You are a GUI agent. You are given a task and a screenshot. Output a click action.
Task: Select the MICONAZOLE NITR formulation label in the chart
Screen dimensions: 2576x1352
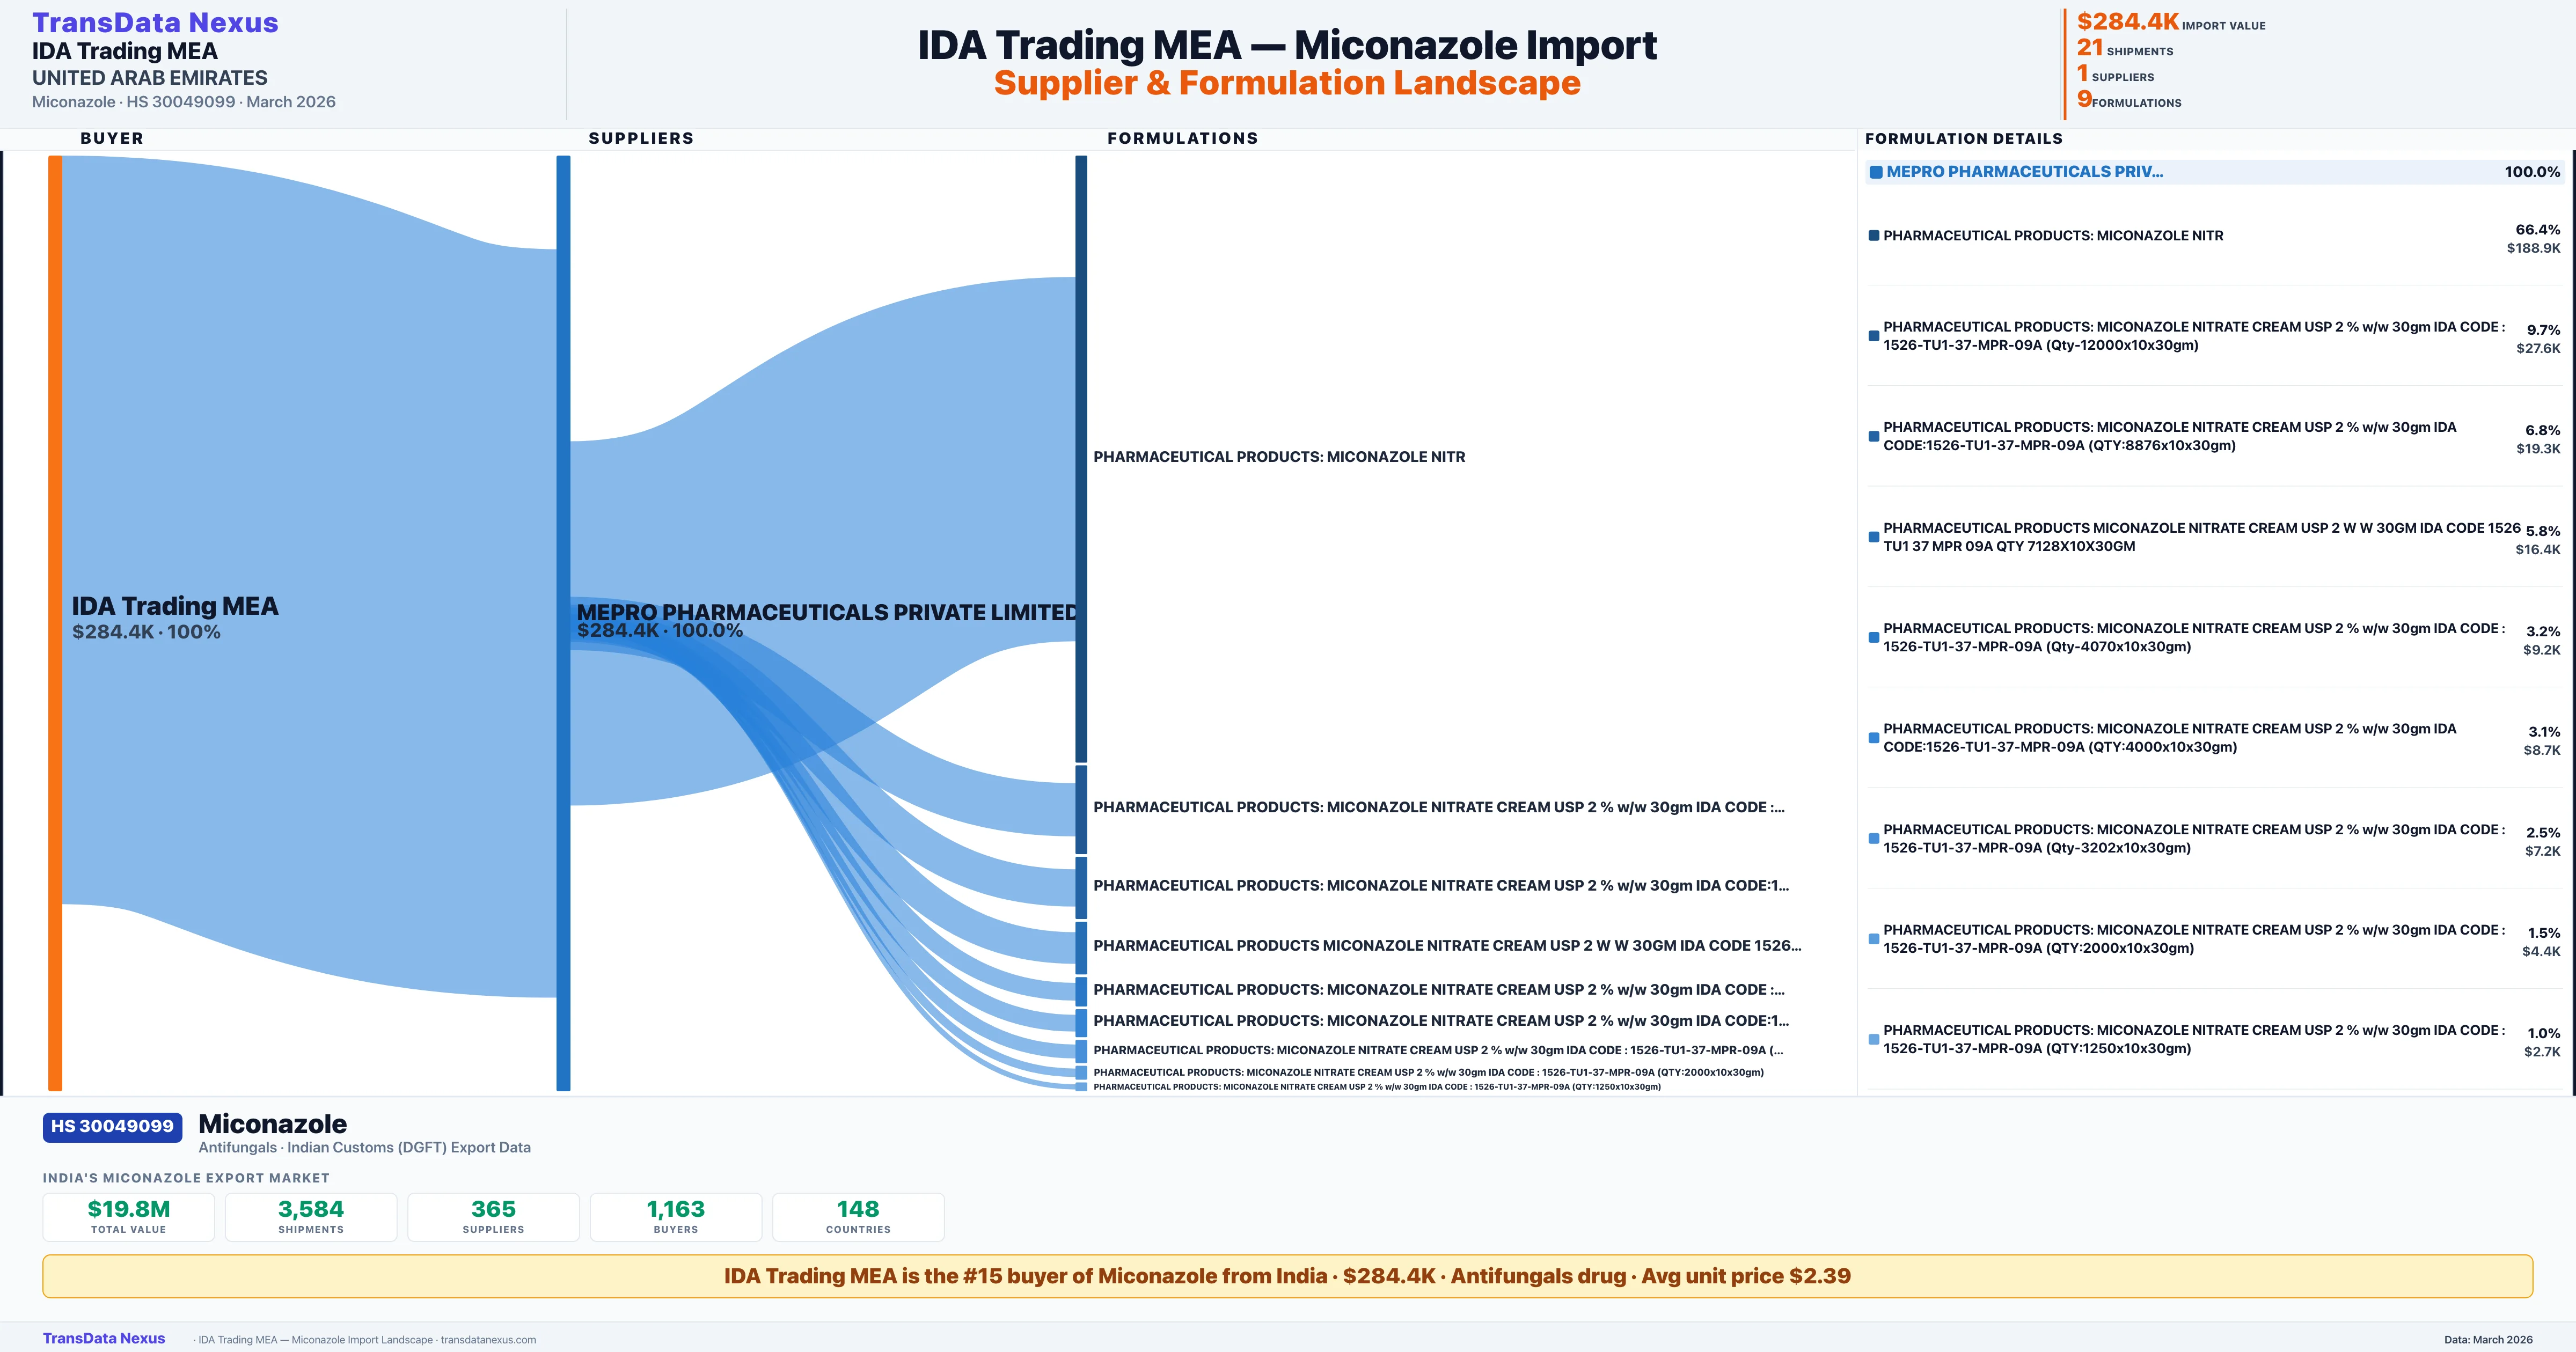tap(1278, 457)
